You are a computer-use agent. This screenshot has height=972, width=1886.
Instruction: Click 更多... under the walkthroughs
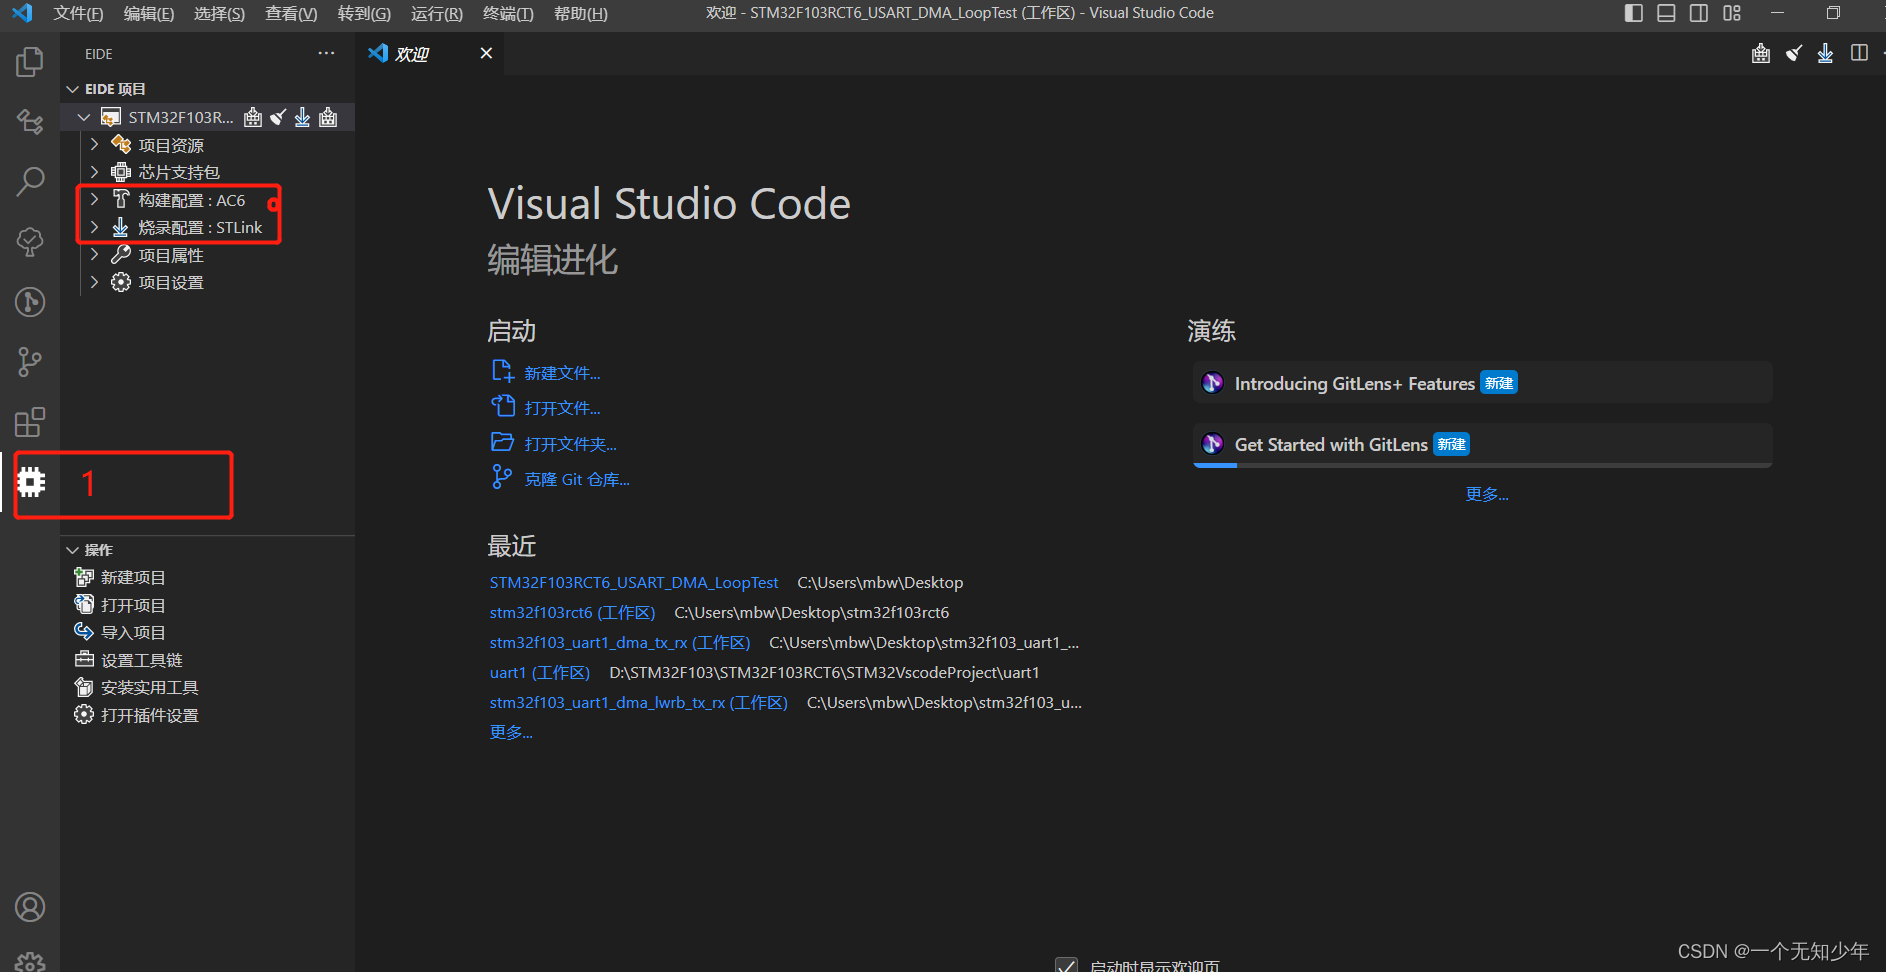1487,494
